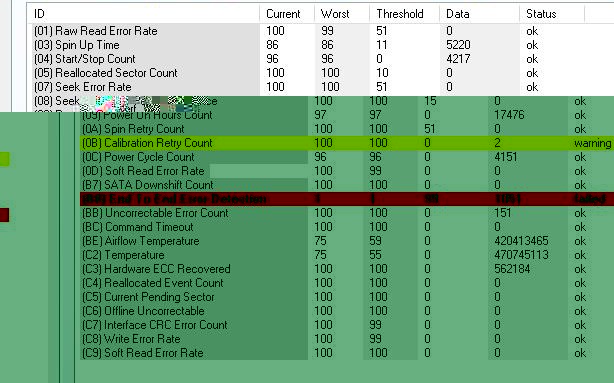
Task: Select the Raw Read Error Rate row
Action: [x=321, y=31]
